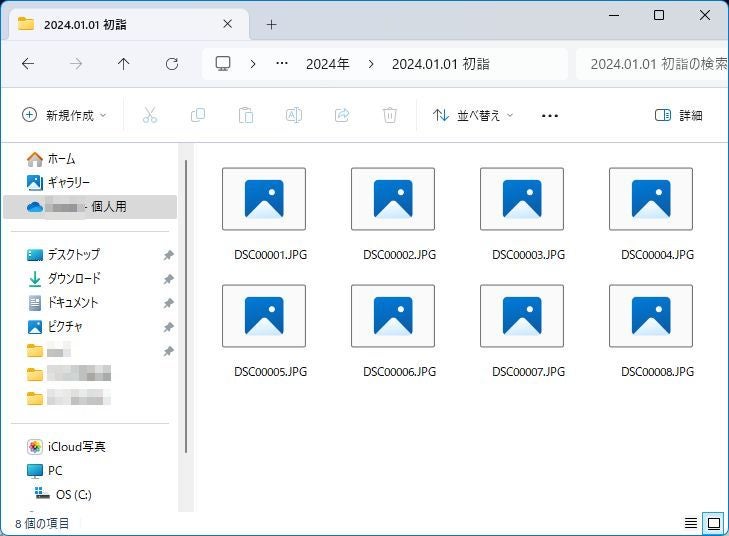This screenshot has height=536, width=729.
Task: Refresh the current folder view
Action: point(172,64)
